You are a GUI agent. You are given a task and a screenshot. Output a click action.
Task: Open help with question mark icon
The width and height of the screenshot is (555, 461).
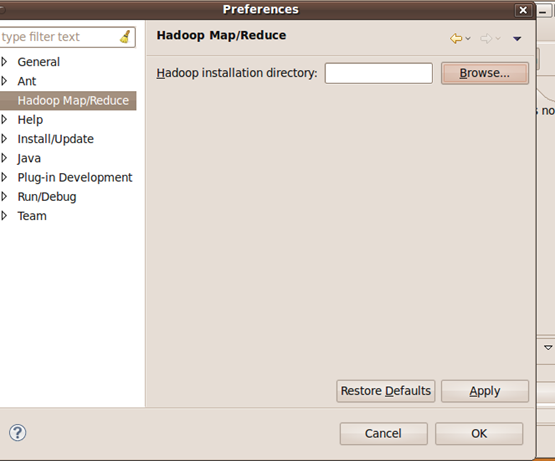click(17, 433)
